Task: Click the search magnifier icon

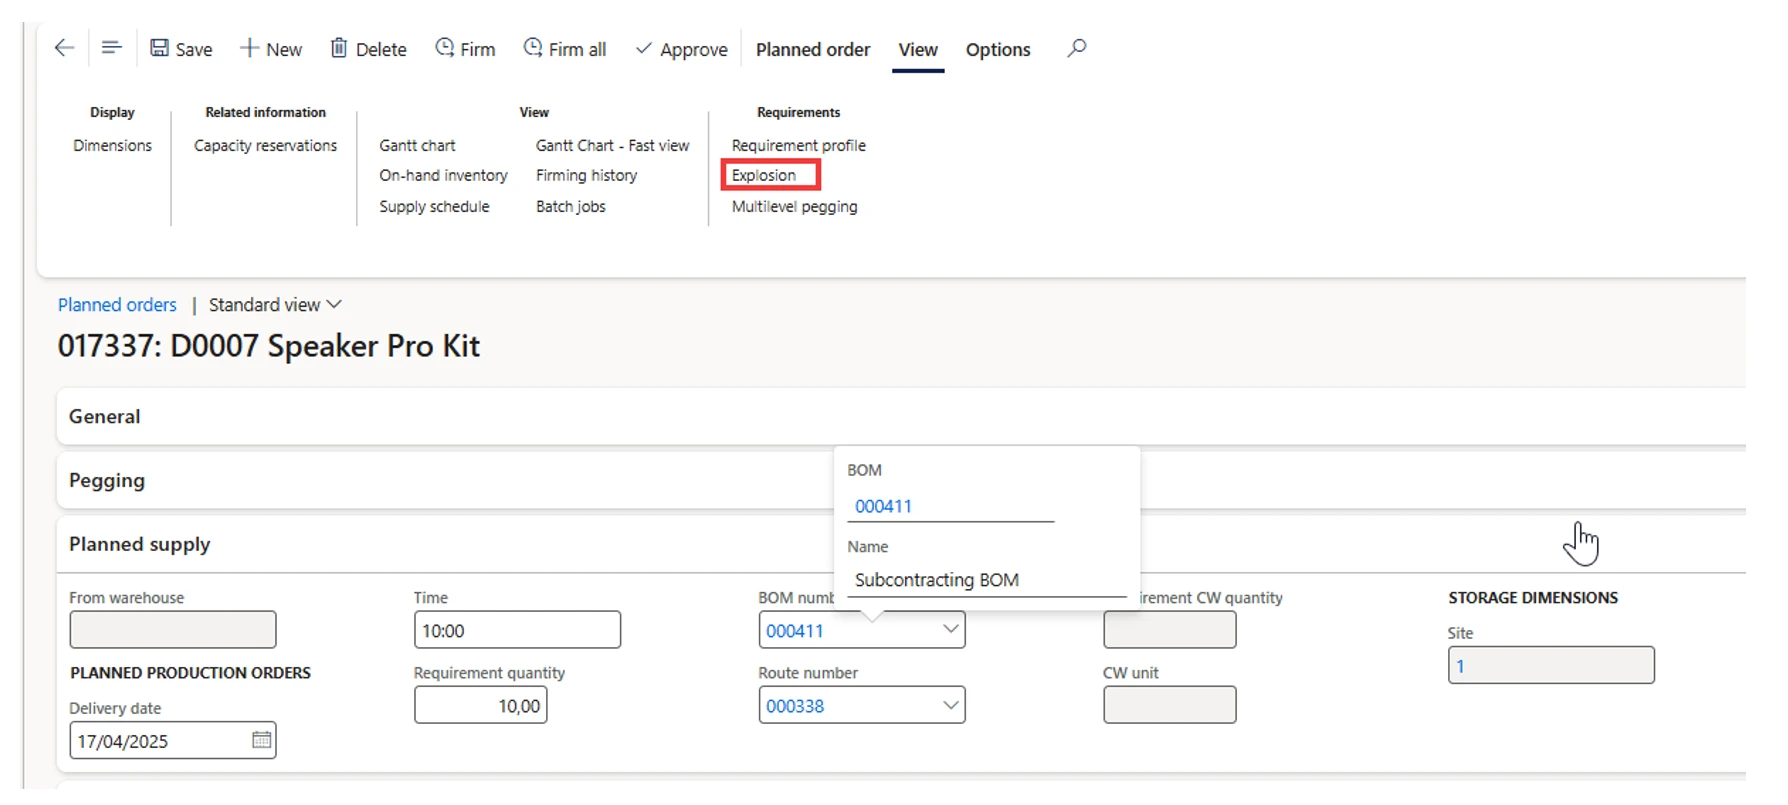Action: [1076, 48]
